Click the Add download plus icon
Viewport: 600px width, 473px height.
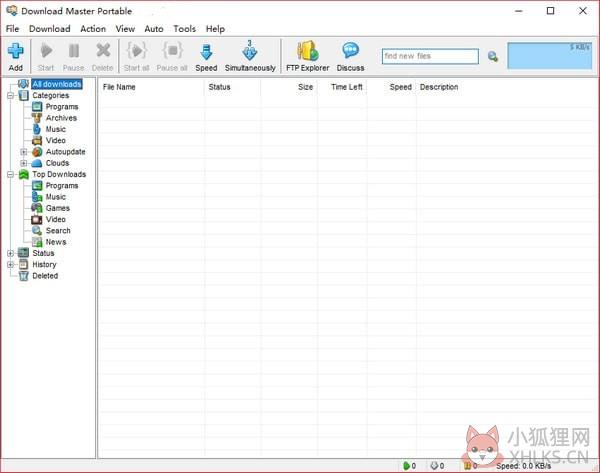pyautogui.click(x=16, y=51)
